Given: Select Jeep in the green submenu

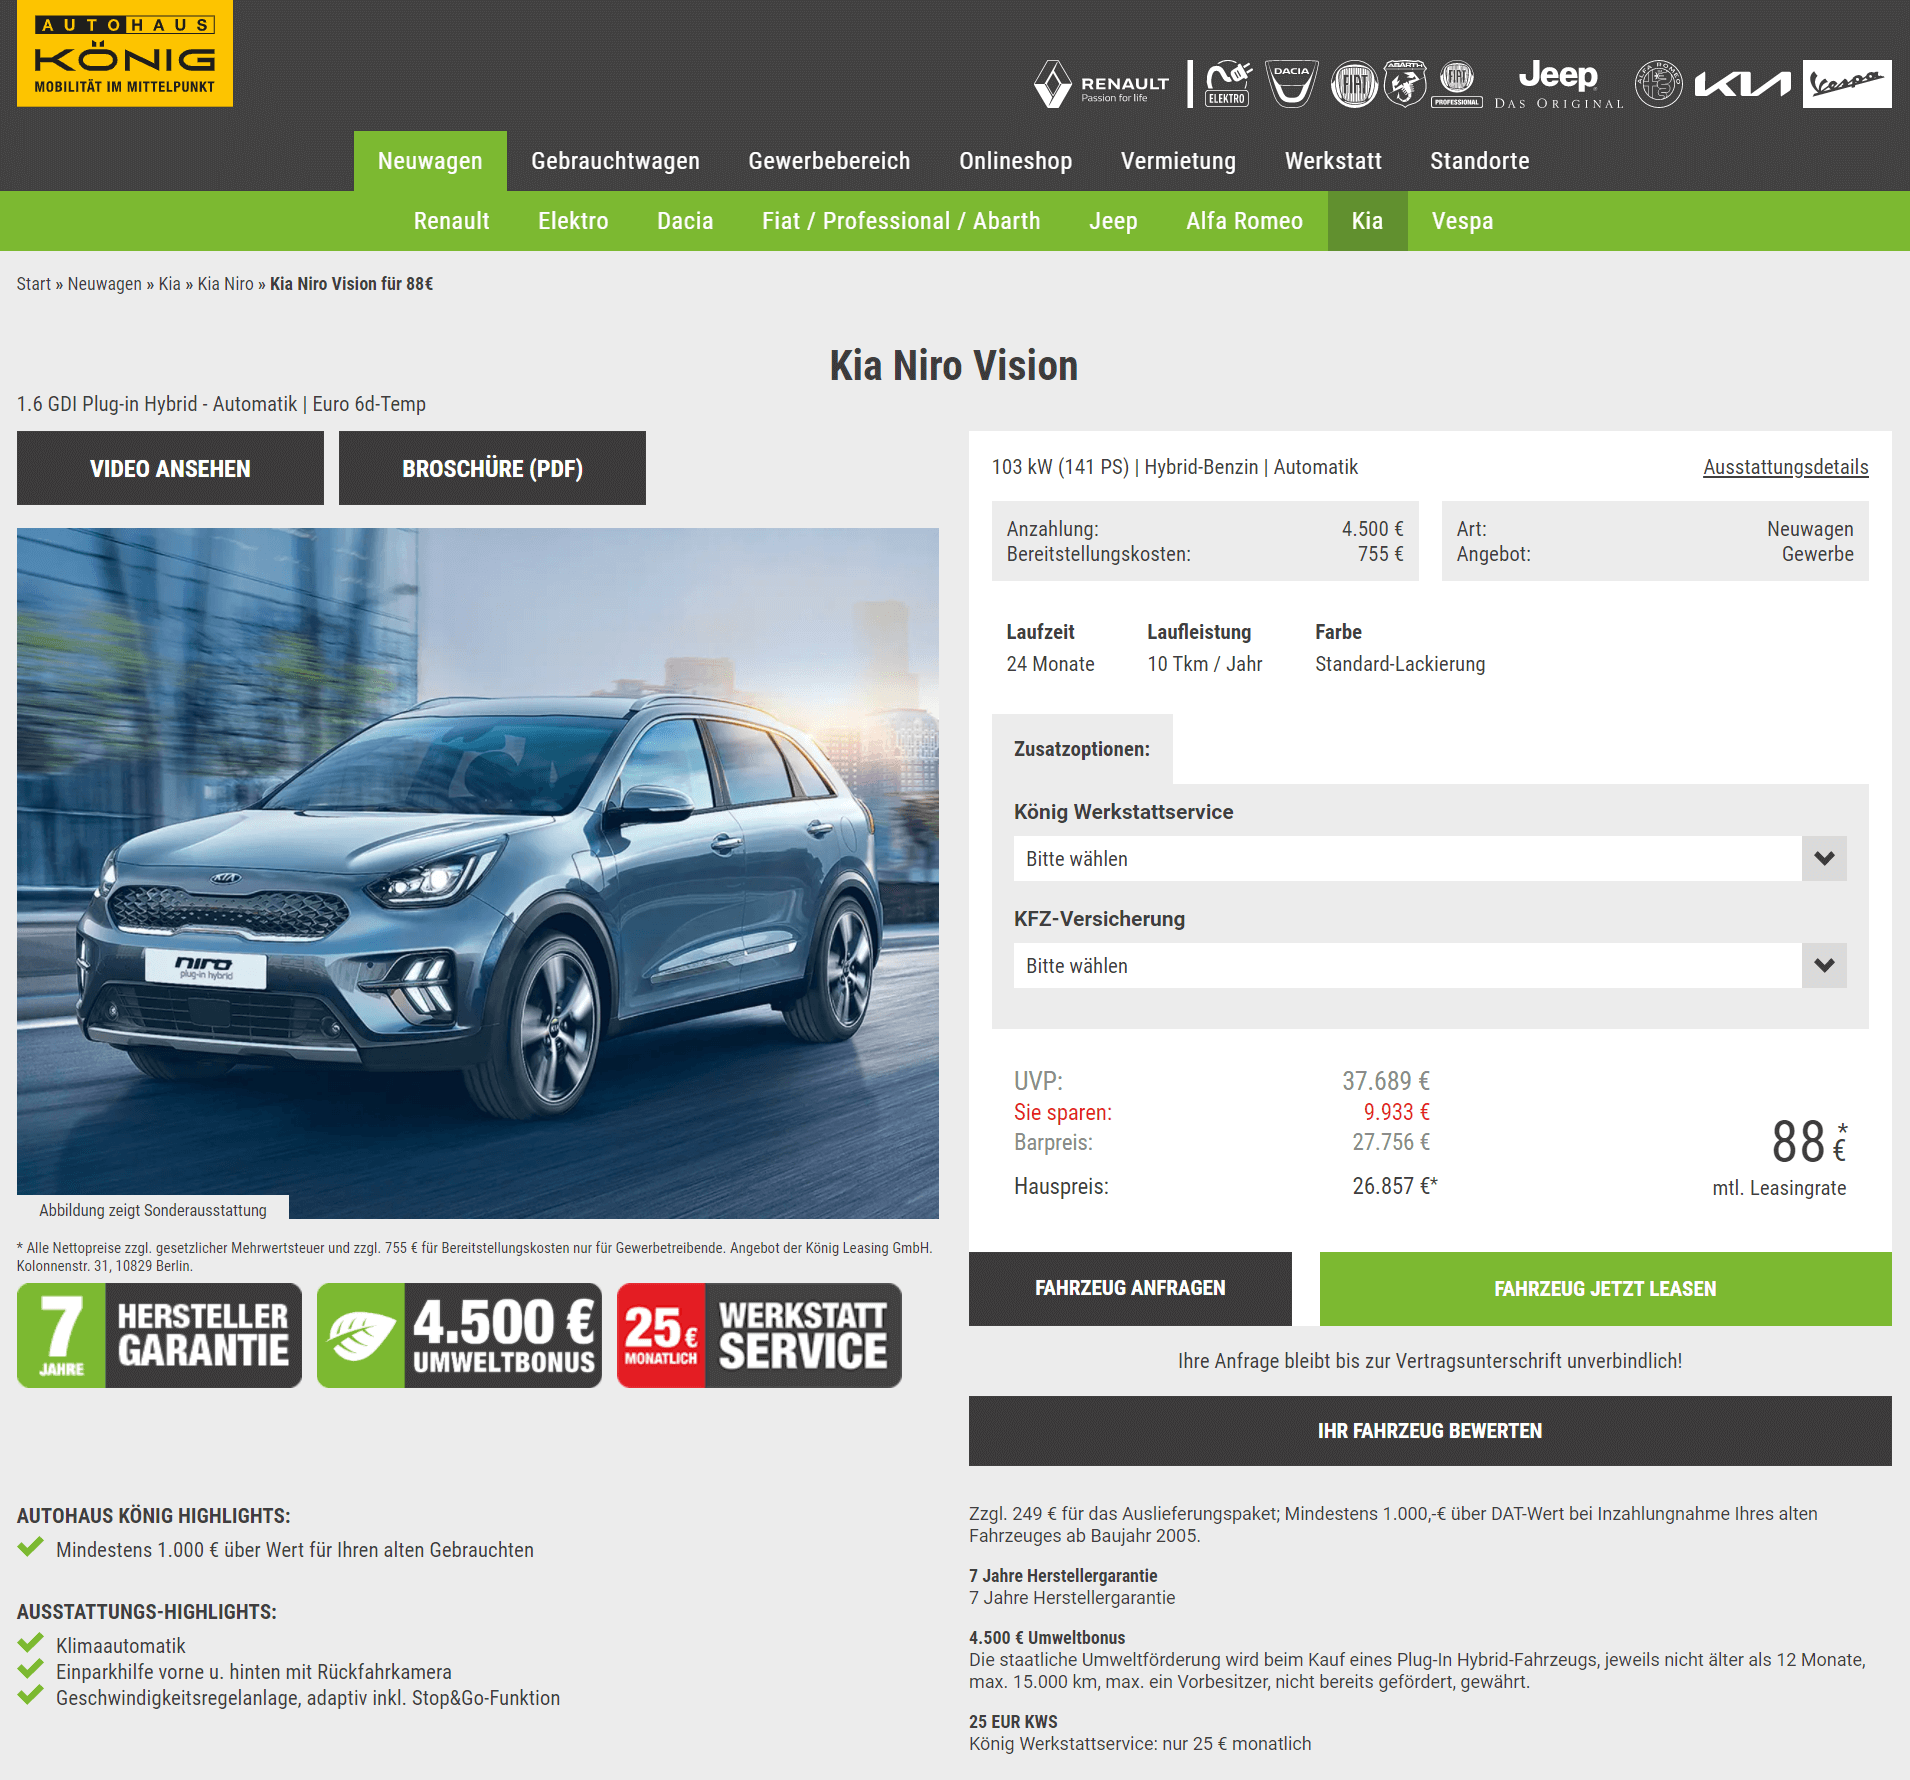Looking at the screenshot, I should tap(1113, 221).
